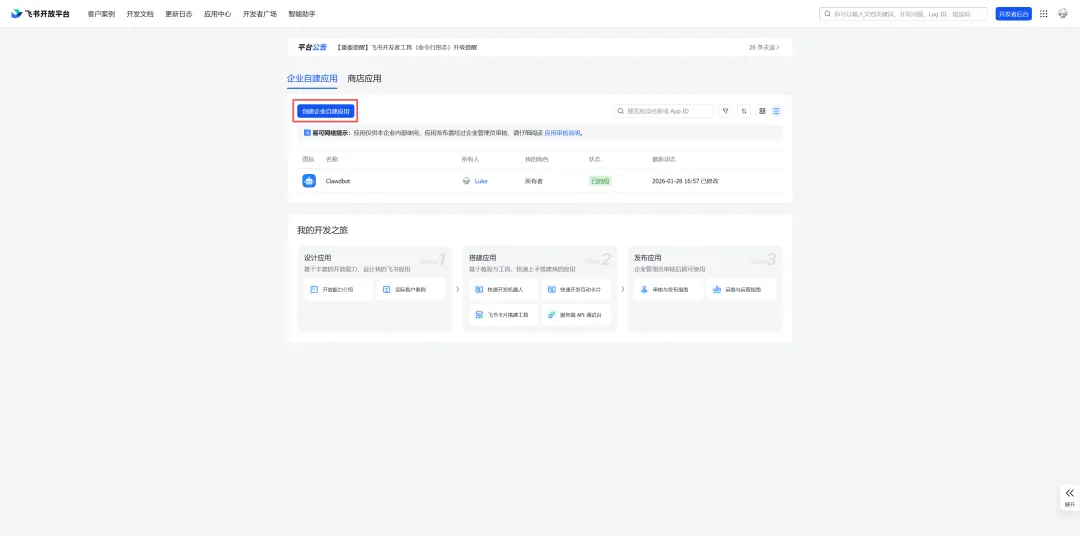Click Luke's avatar in the owner column
This screenshot has width=1080, height=536.
pyautogui.click(x=466, y=181)
